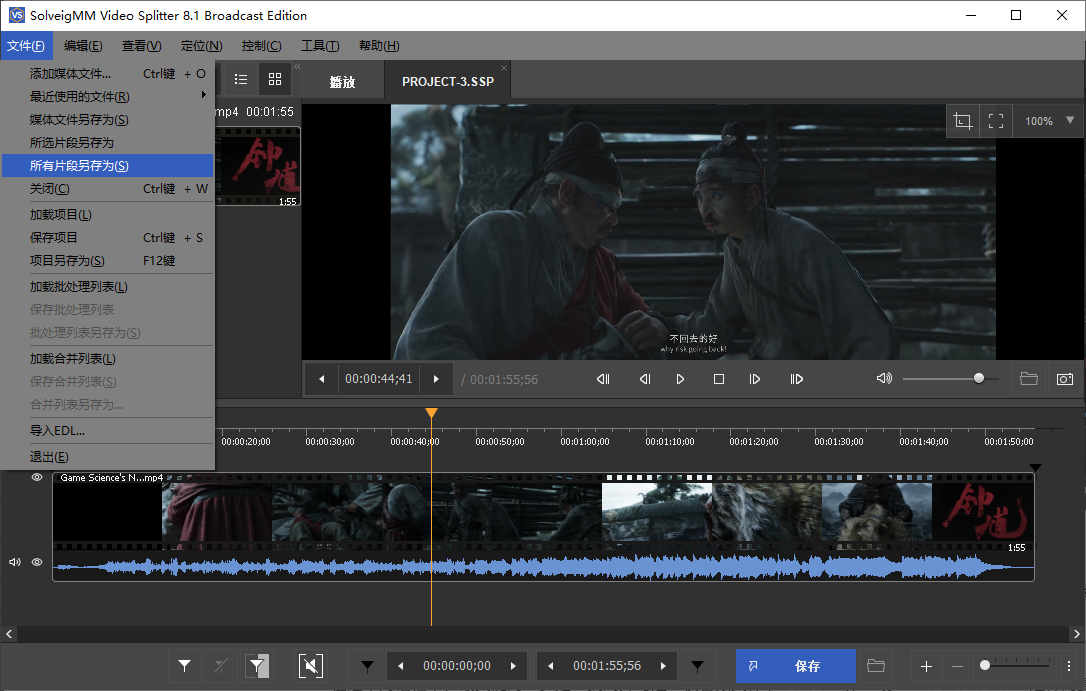Click the audio silence icon in bottom toolbar

[x=310, y=666]
